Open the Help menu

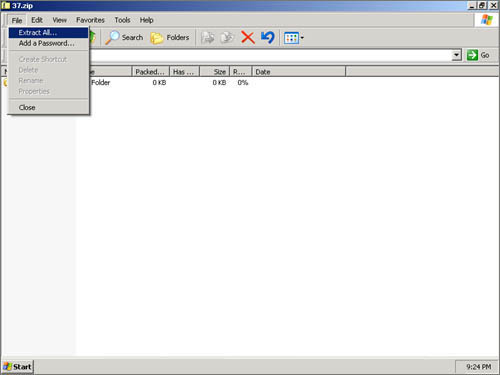tap(146, 20)
